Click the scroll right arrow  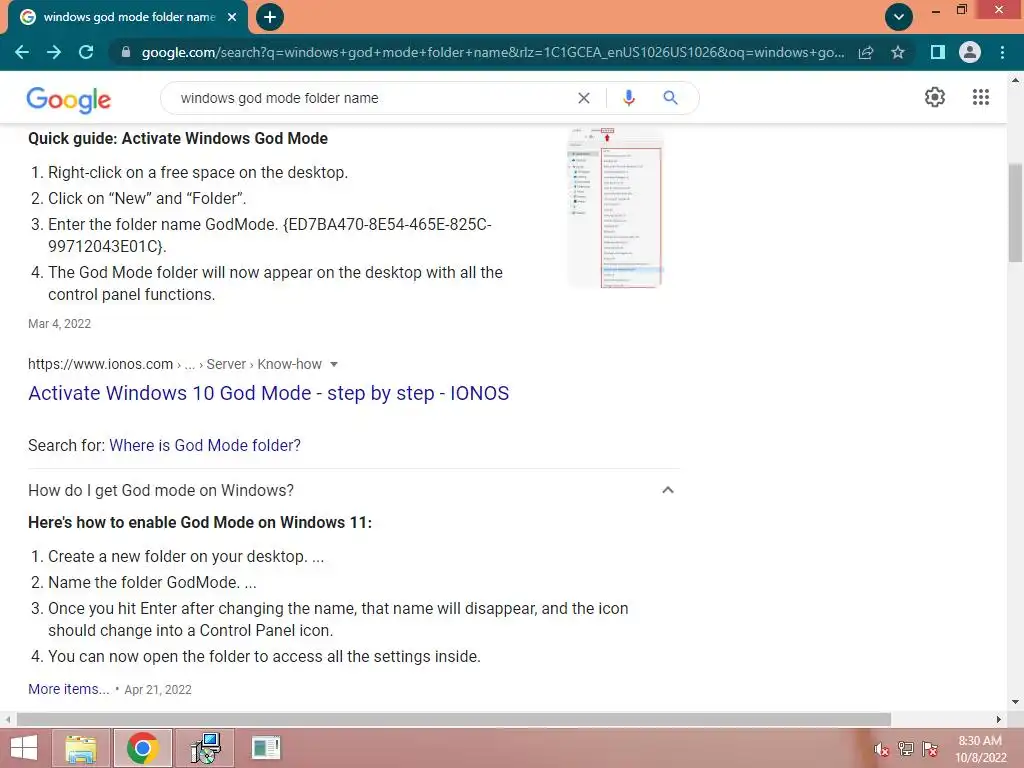999,719
